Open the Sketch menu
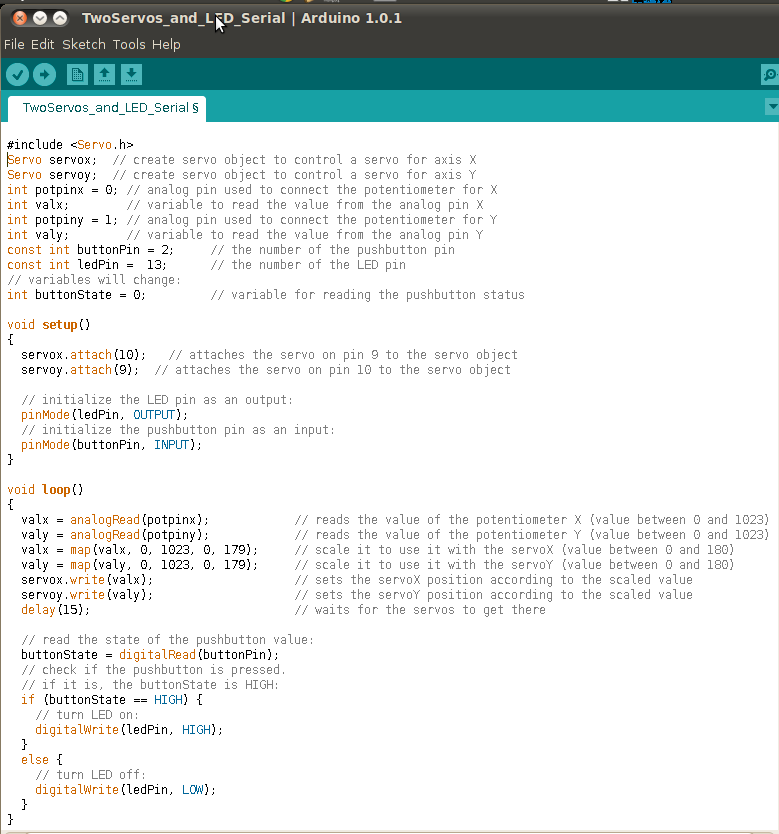Screen dimensions: 779x834 tap(84, 45)
